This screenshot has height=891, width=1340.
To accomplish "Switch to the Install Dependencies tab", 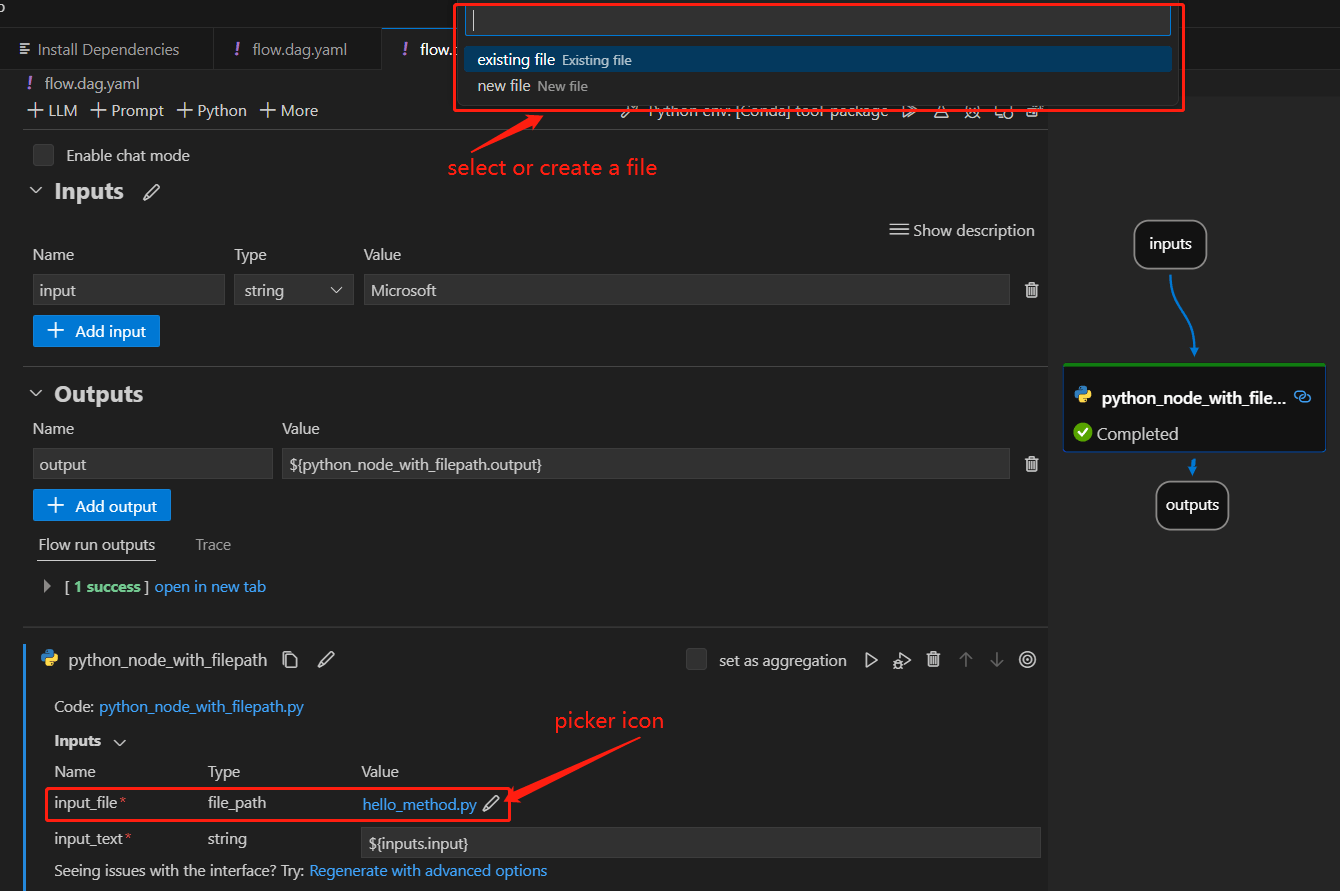I will click(x=107, y=48).
